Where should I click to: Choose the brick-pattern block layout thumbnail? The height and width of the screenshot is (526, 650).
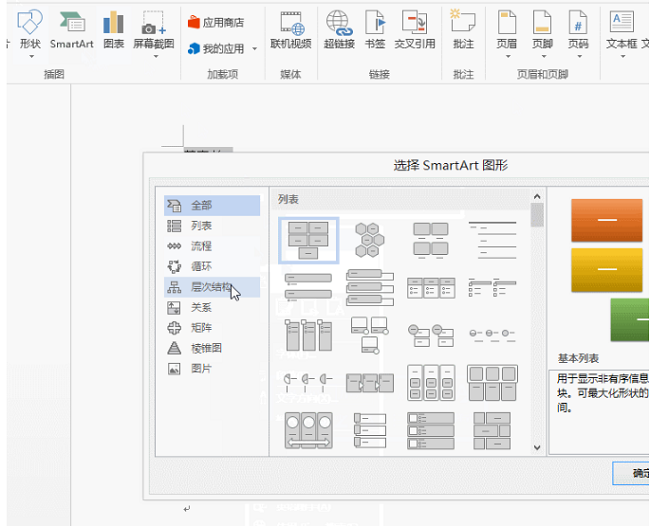(x=492, y=430)
